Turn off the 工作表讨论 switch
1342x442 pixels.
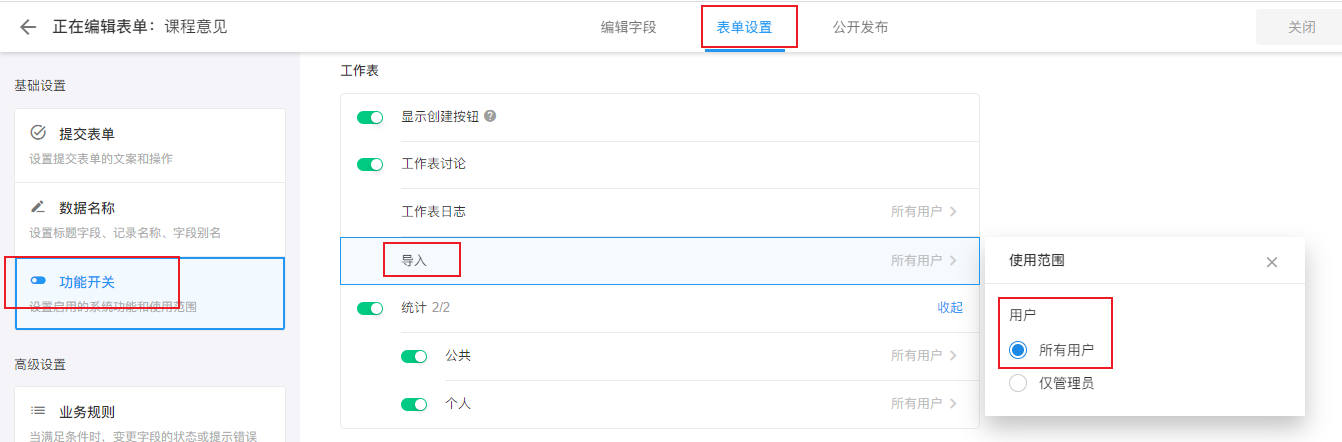point(370,164)
